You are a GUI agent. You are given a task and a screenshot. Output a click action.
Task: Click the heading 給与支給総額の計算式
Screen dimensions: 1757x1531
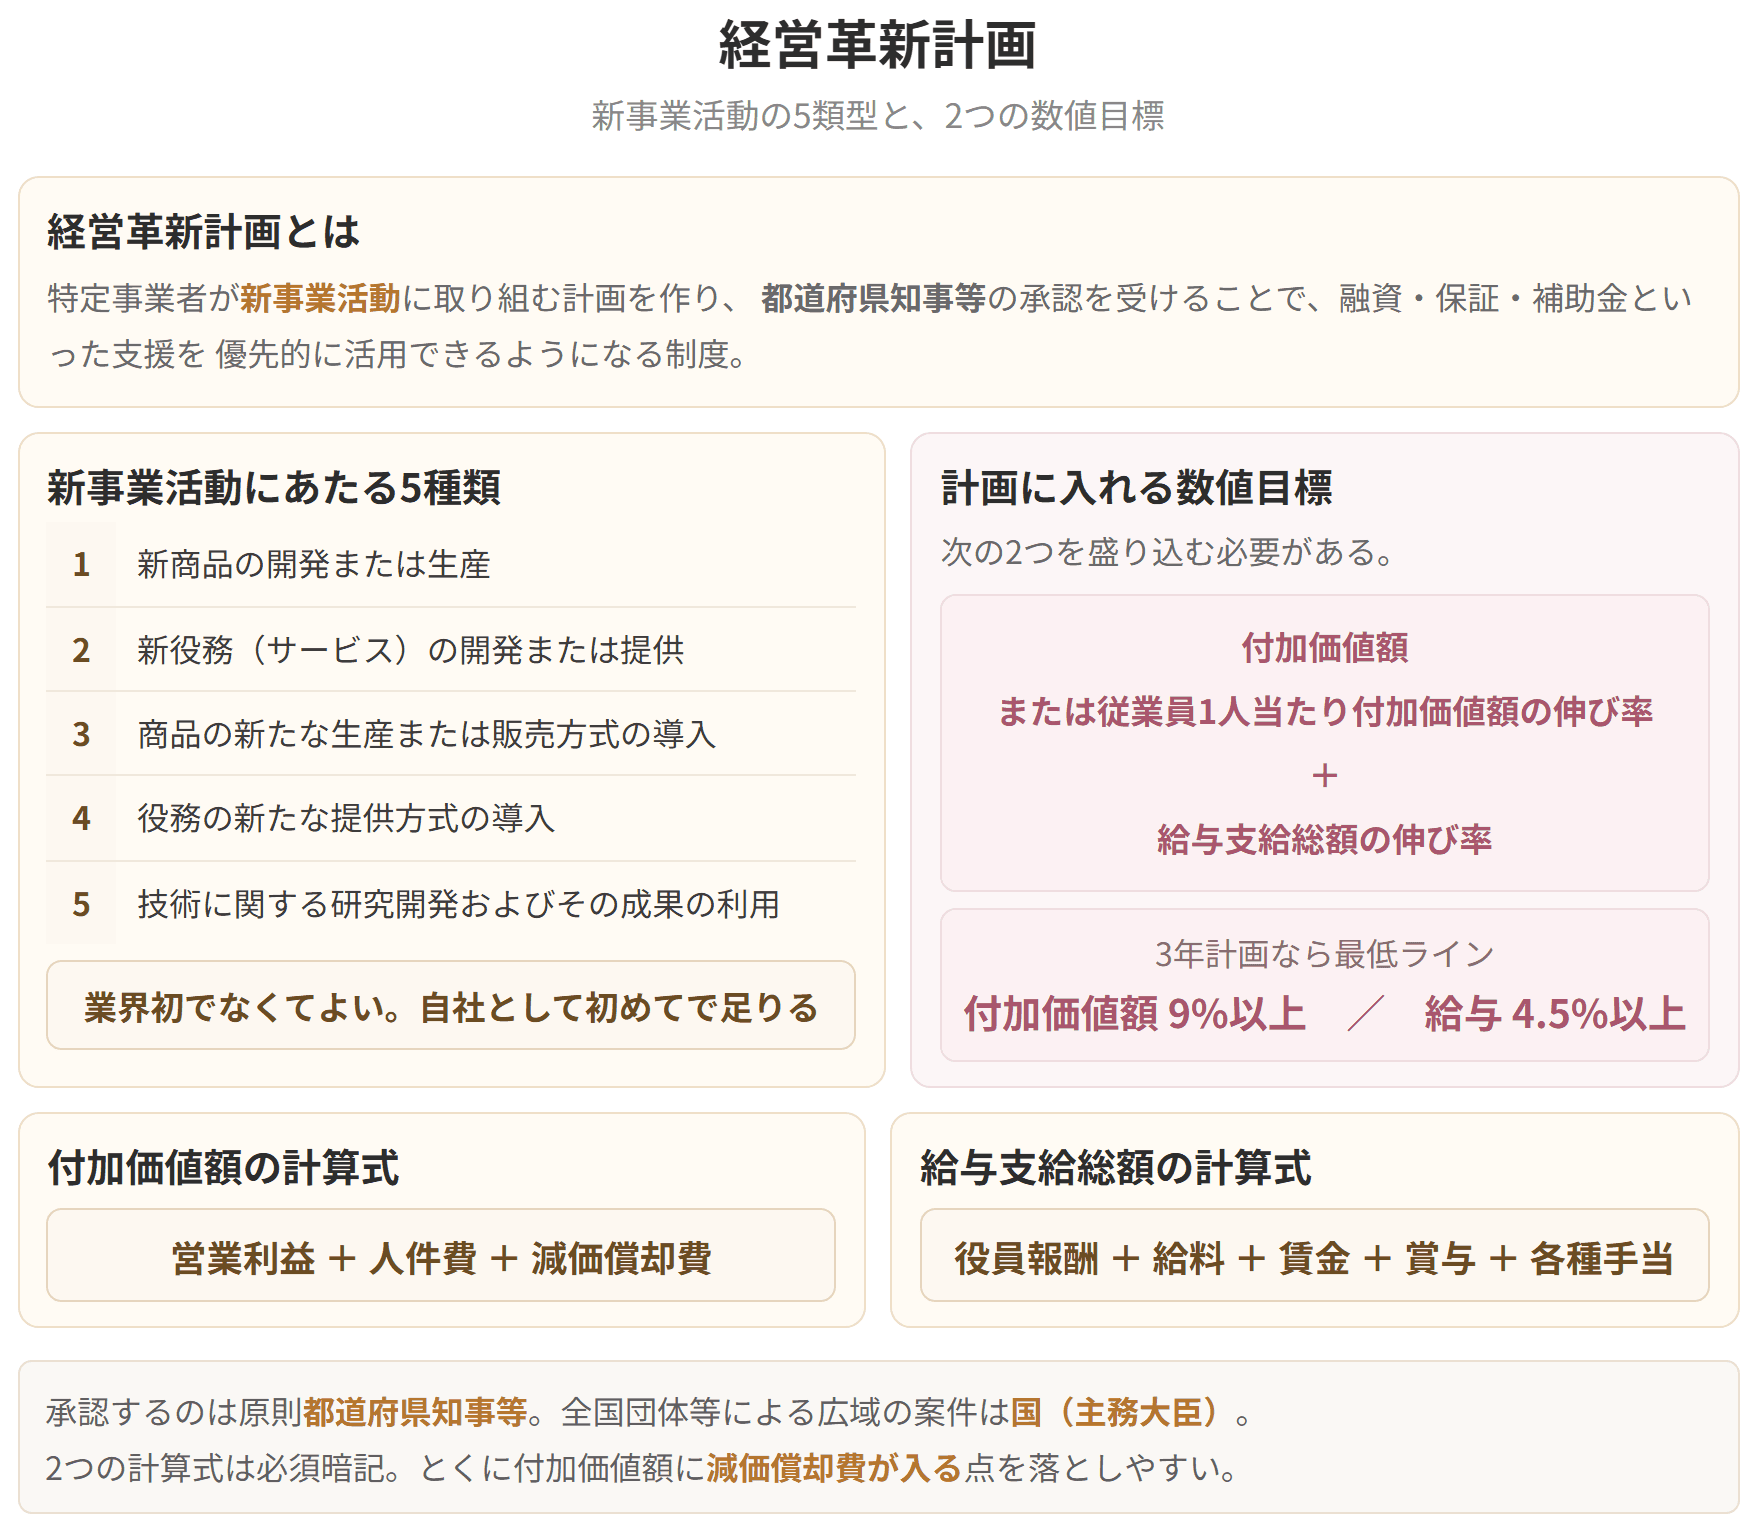(1116, 1168)
